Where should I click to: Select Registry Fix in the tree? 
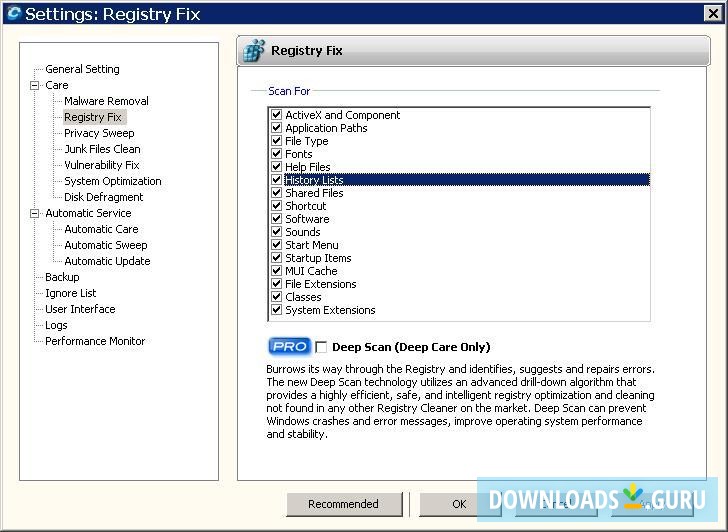[x=93, y=117]
